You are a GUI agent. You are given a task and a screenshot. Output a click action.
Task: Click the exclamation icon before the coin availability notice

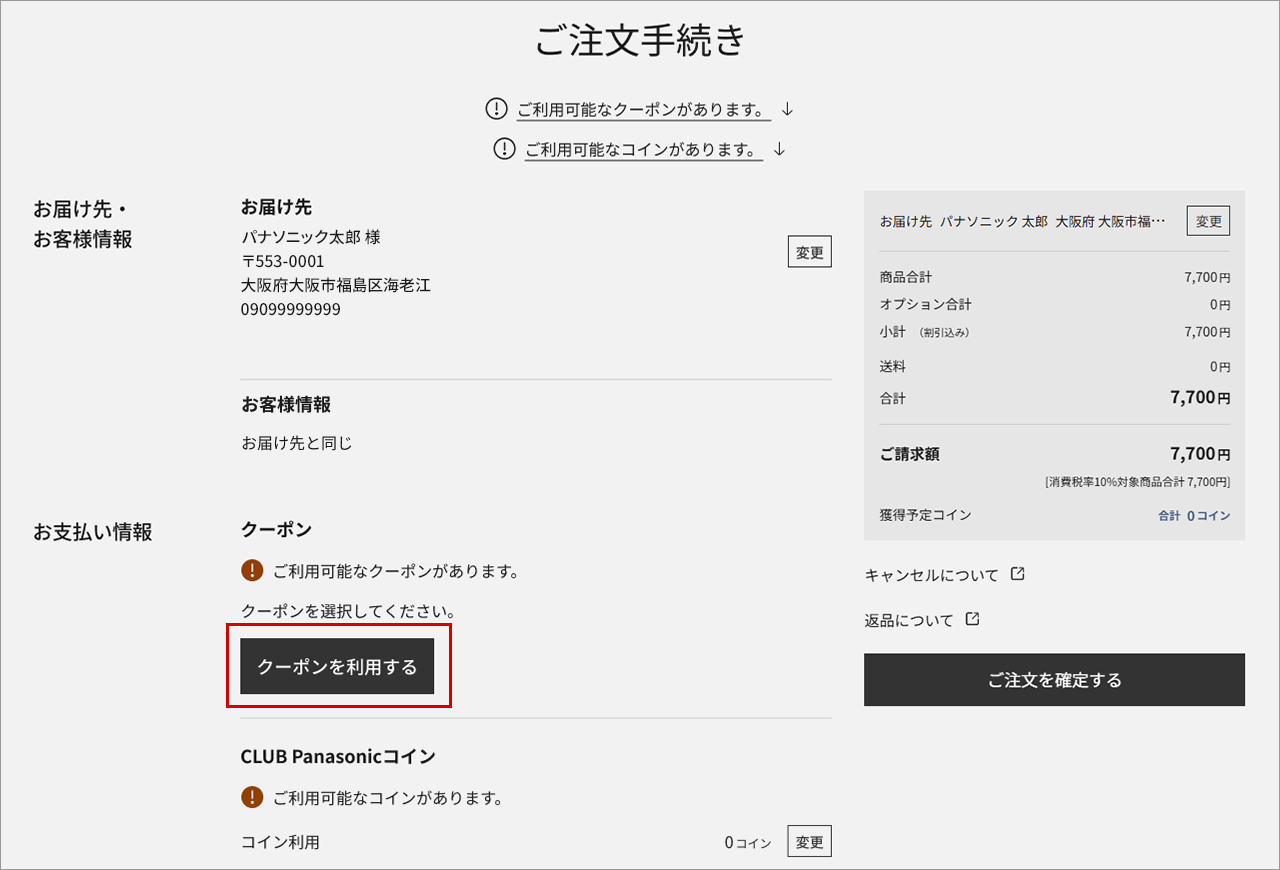(x=504, y=148)
